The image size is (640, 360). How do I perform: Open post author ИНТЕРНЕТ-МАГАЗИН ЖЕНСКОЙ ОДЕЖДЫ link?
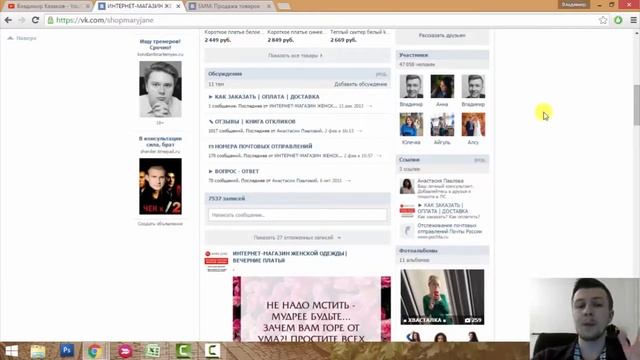coord(289,257)
